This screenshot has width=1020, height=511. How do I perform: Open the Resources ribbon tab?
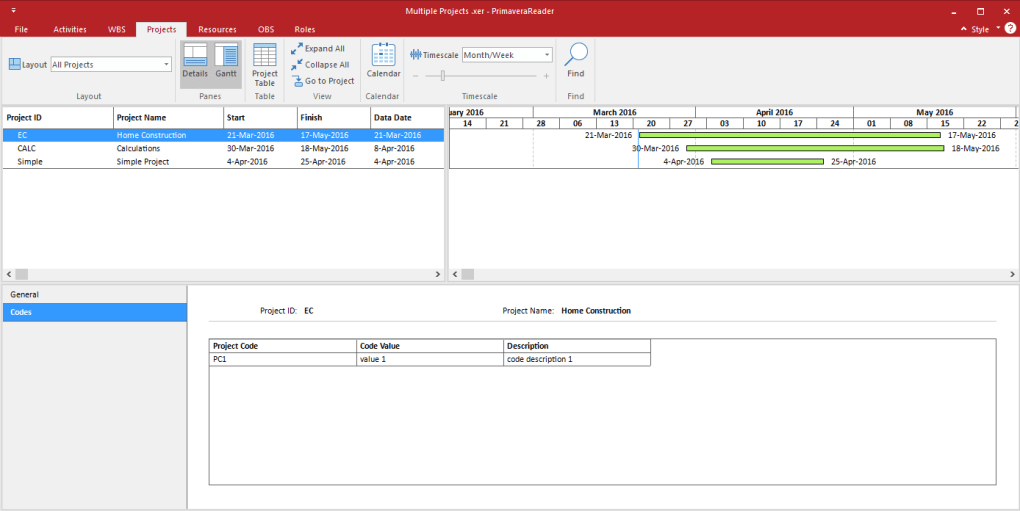[217, 29]
